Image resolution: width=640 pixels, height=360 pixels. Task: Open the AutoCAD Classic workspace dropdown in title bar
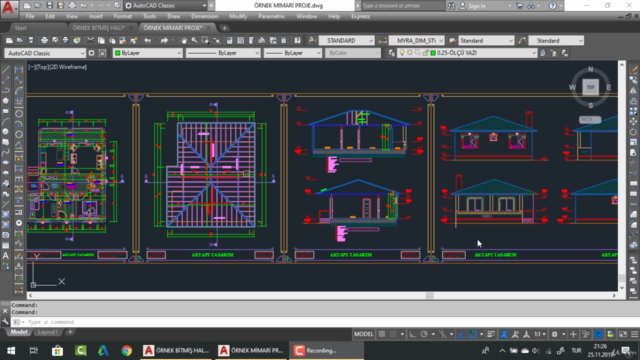click(x=165, y=6)
